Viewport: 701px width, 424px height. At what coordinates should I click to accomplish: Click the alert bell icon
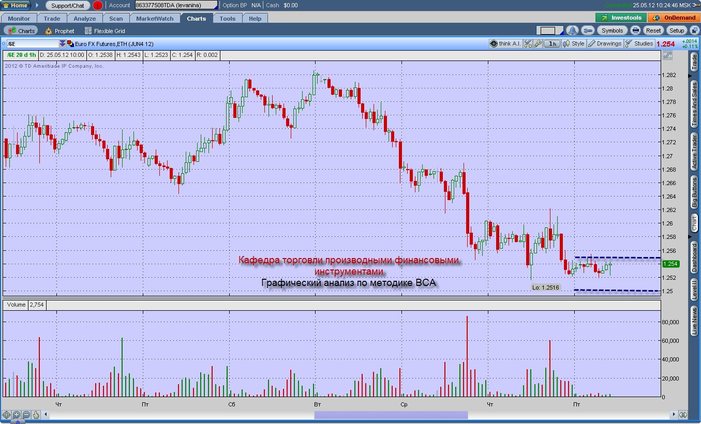(x=572, y=30)
